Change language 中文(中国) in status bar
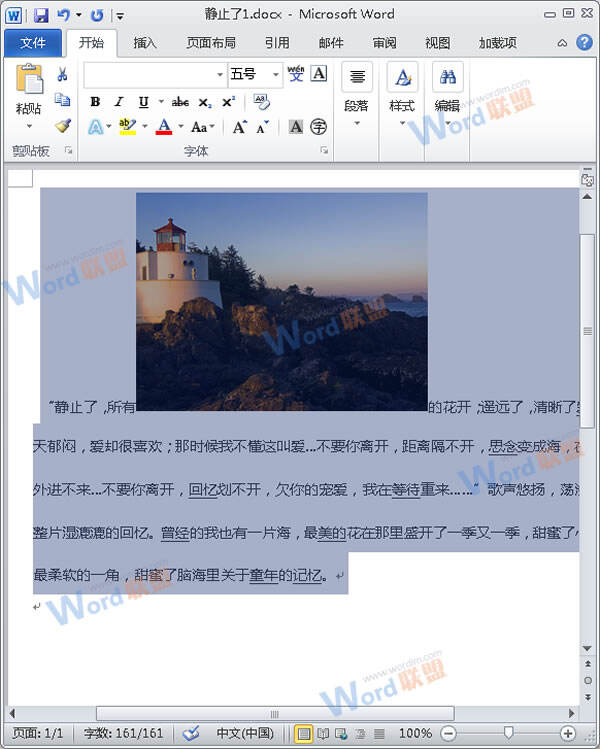The width and height of the screenshot is (600, 749). click(x=245, y=733)
